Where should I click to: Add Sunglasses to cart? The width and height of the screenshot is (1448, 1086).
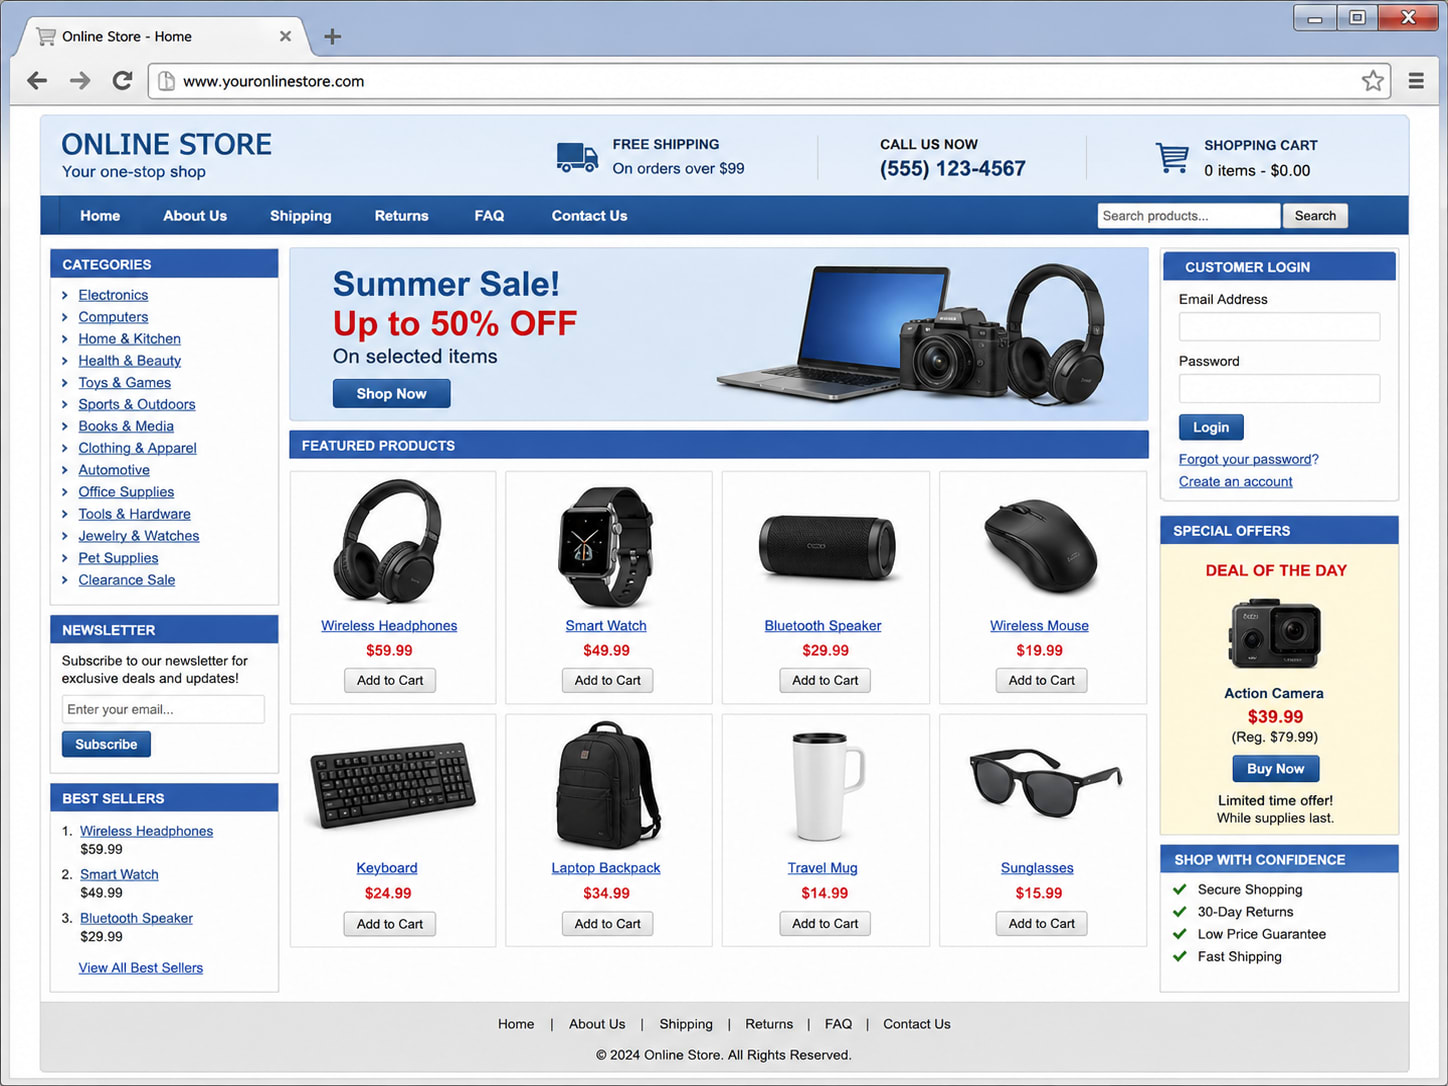coord(1041,924)
